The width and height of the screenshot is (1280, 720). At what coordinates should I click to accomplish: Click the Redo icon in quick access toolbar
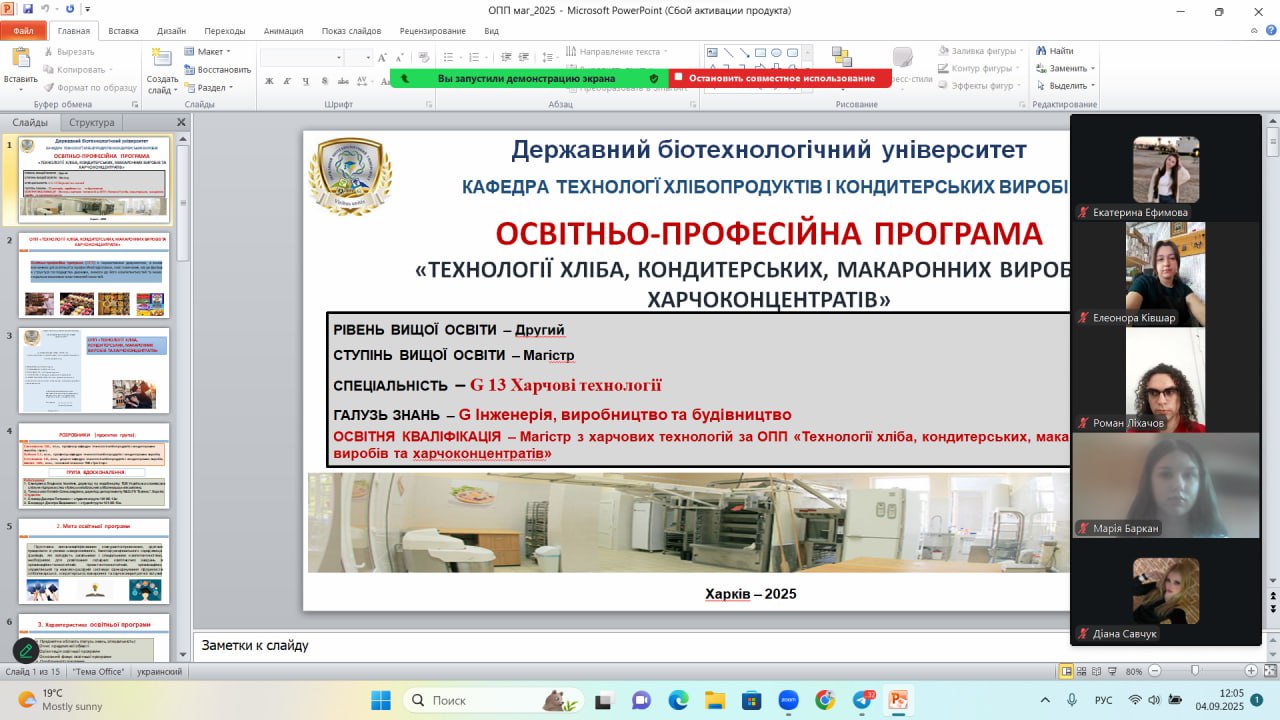click(69, 10)
